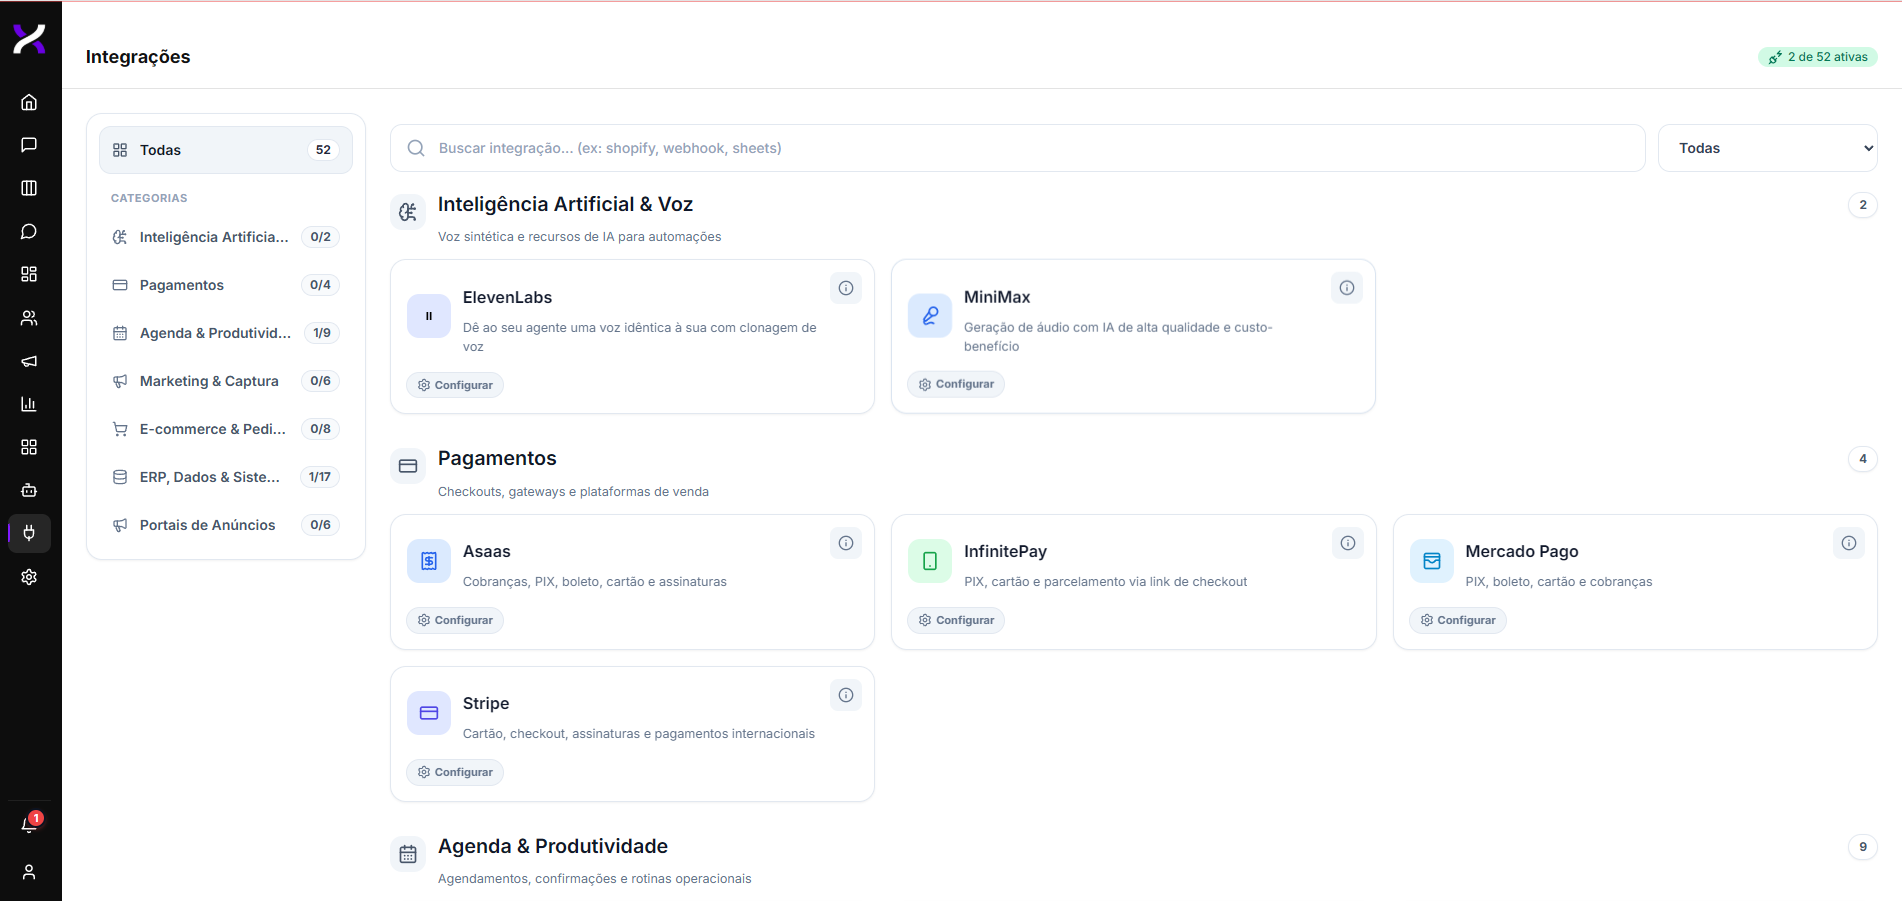Show info for ElevenLabs integration

pyautogui.click(x=846, y=288)
